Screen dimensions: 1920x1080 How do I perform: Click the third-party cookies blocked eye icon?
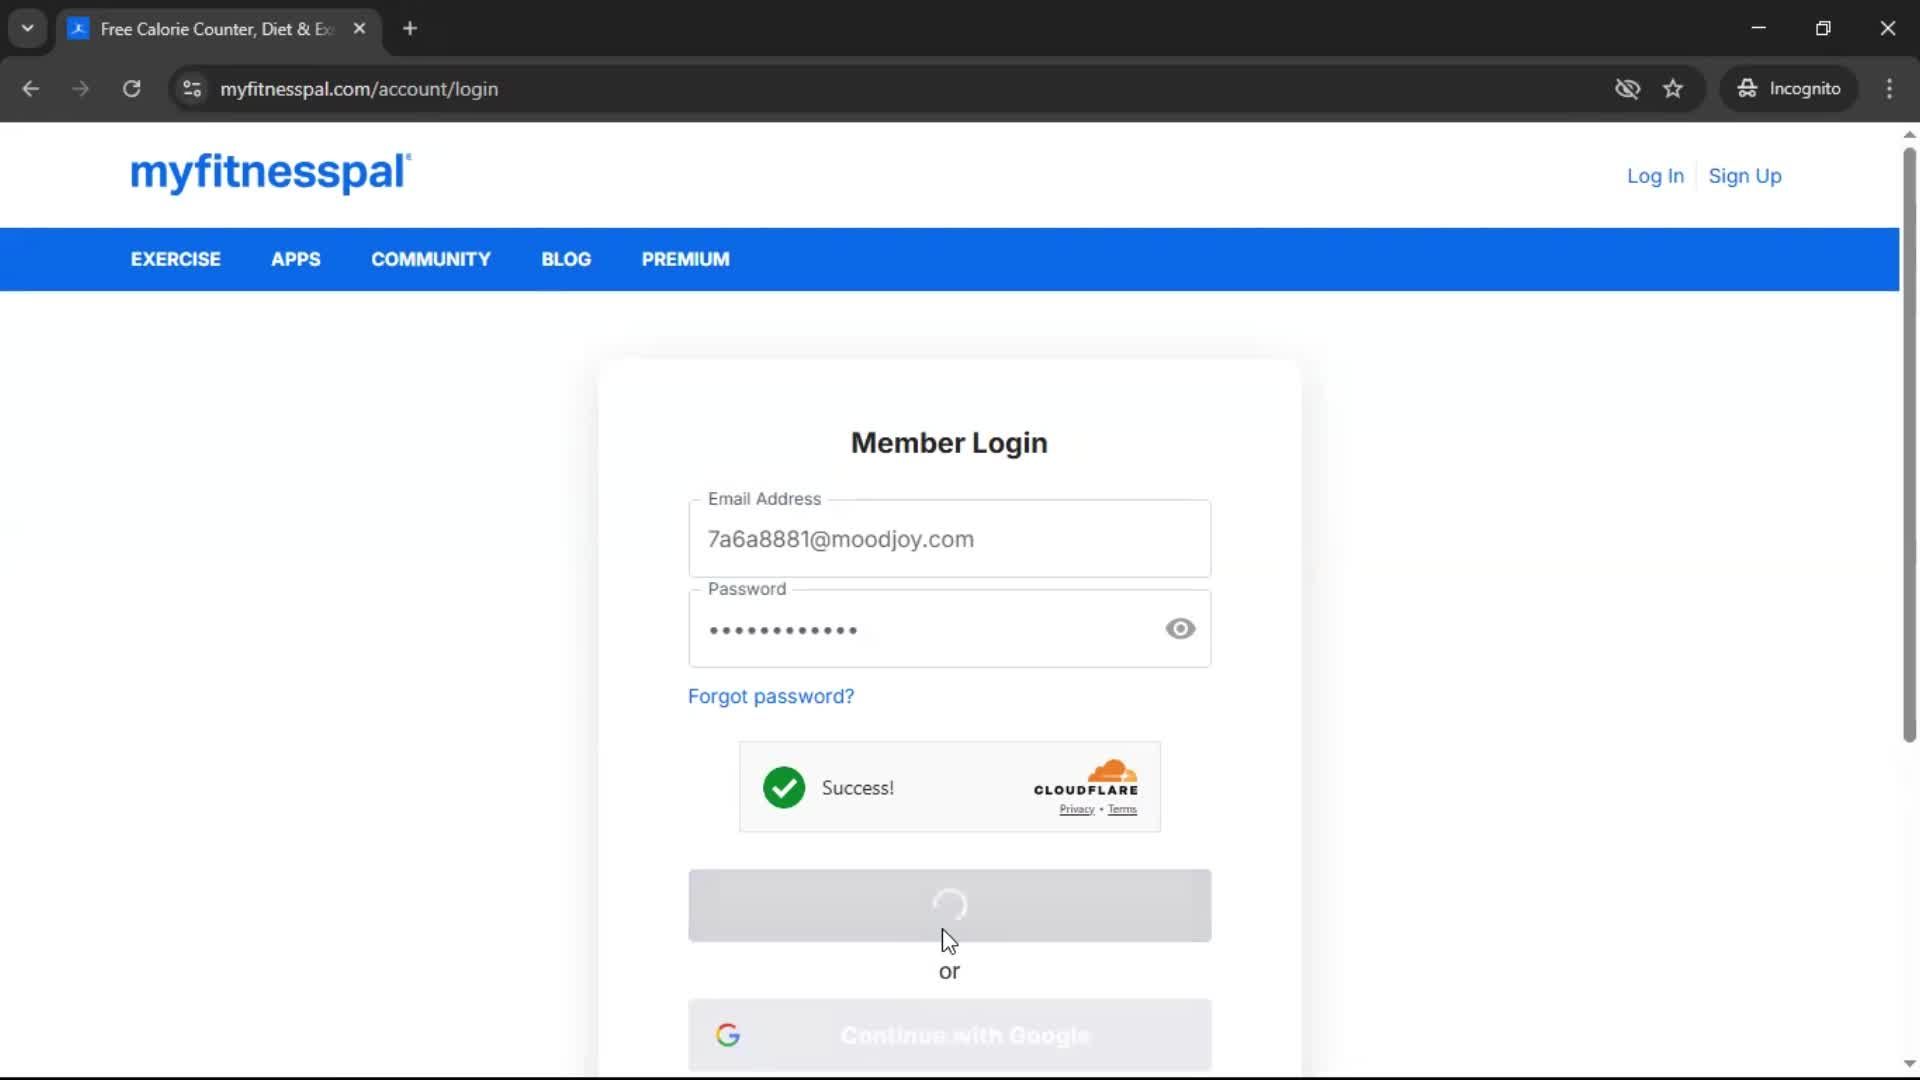tap(1627, 89)
